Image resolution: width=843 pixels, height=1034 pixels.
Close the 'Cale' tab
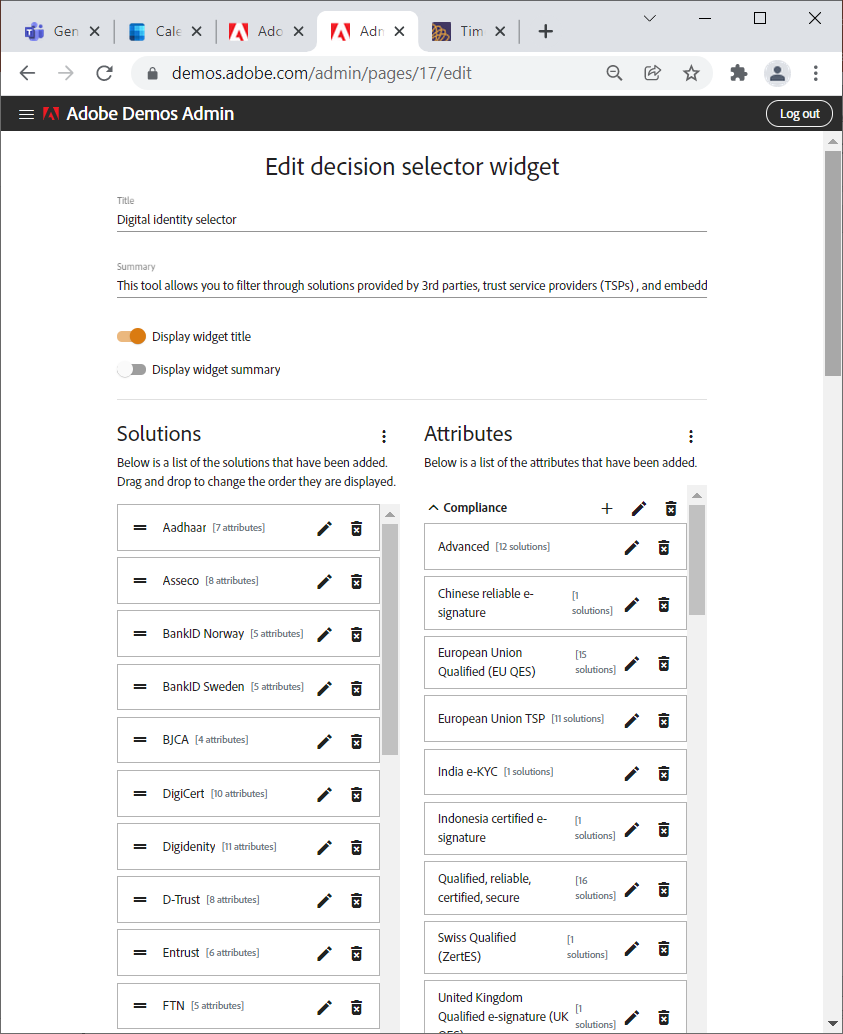pos(197,31)
